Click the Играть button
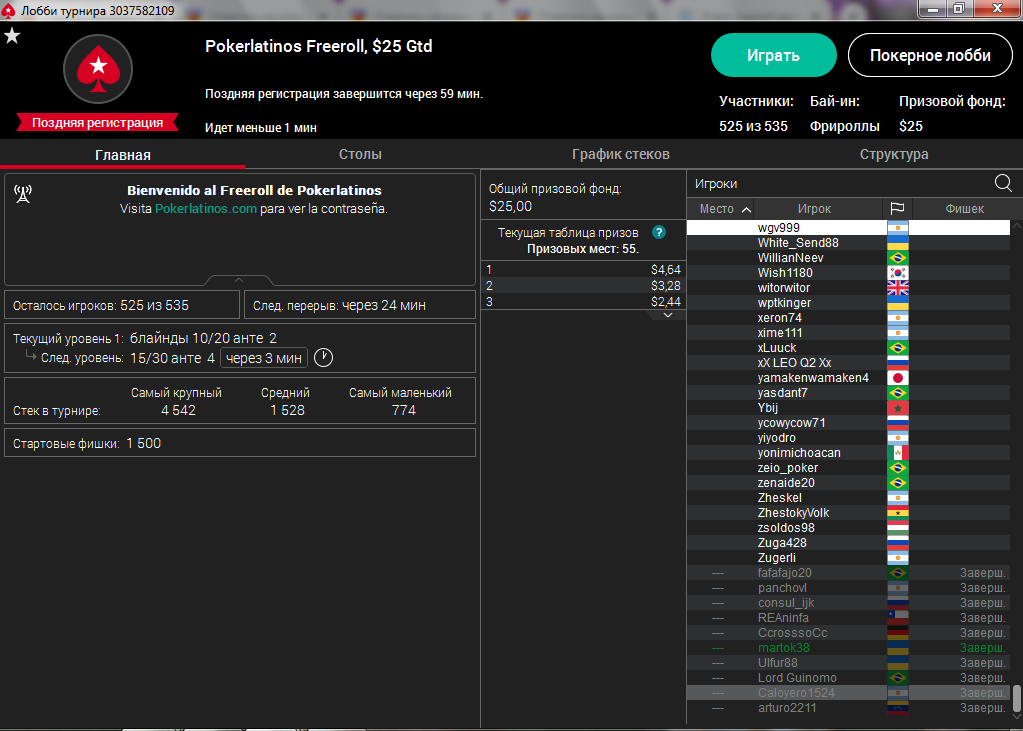The height and width of the screenshot is (731, 1023). [x=774, y=55]
